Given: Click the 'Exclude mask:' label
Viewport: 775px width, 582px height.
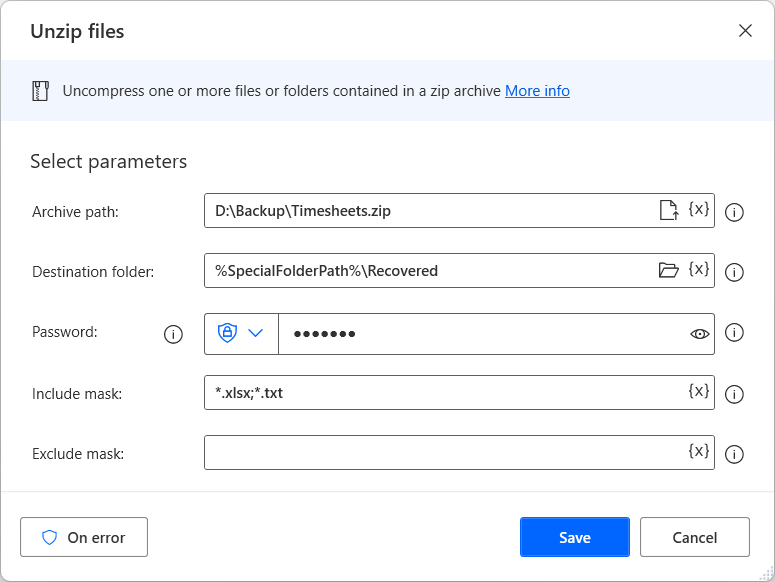Looking at the screenshot, I should [78, 454].
